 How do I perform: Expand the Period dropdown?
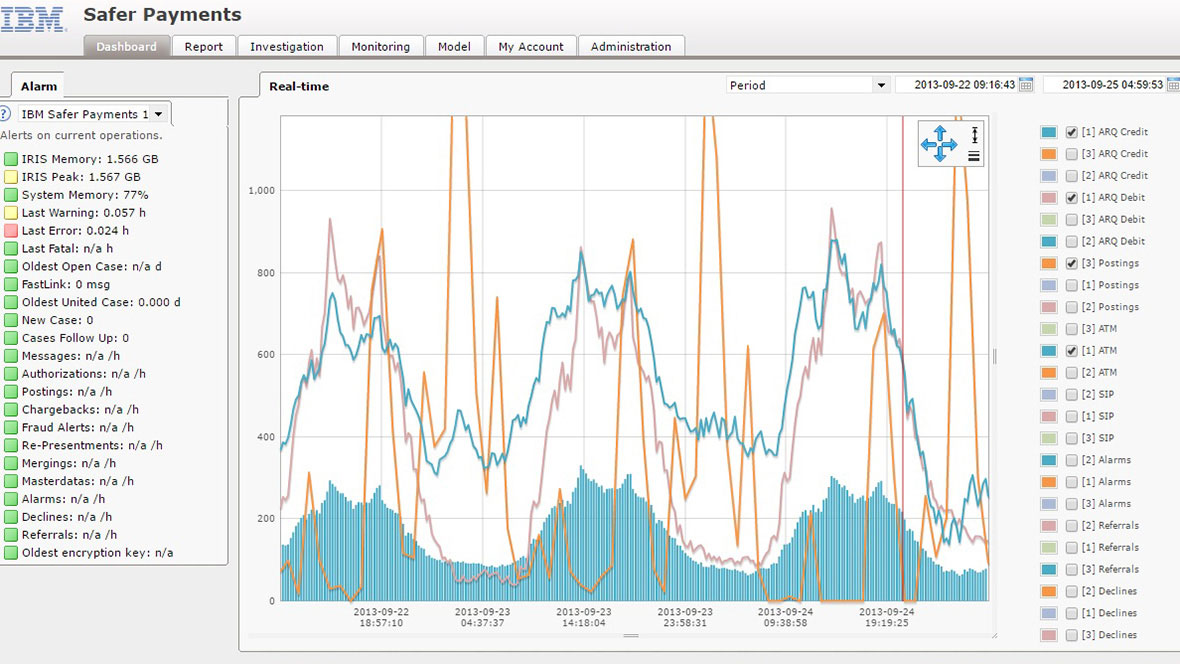(881, 86)
